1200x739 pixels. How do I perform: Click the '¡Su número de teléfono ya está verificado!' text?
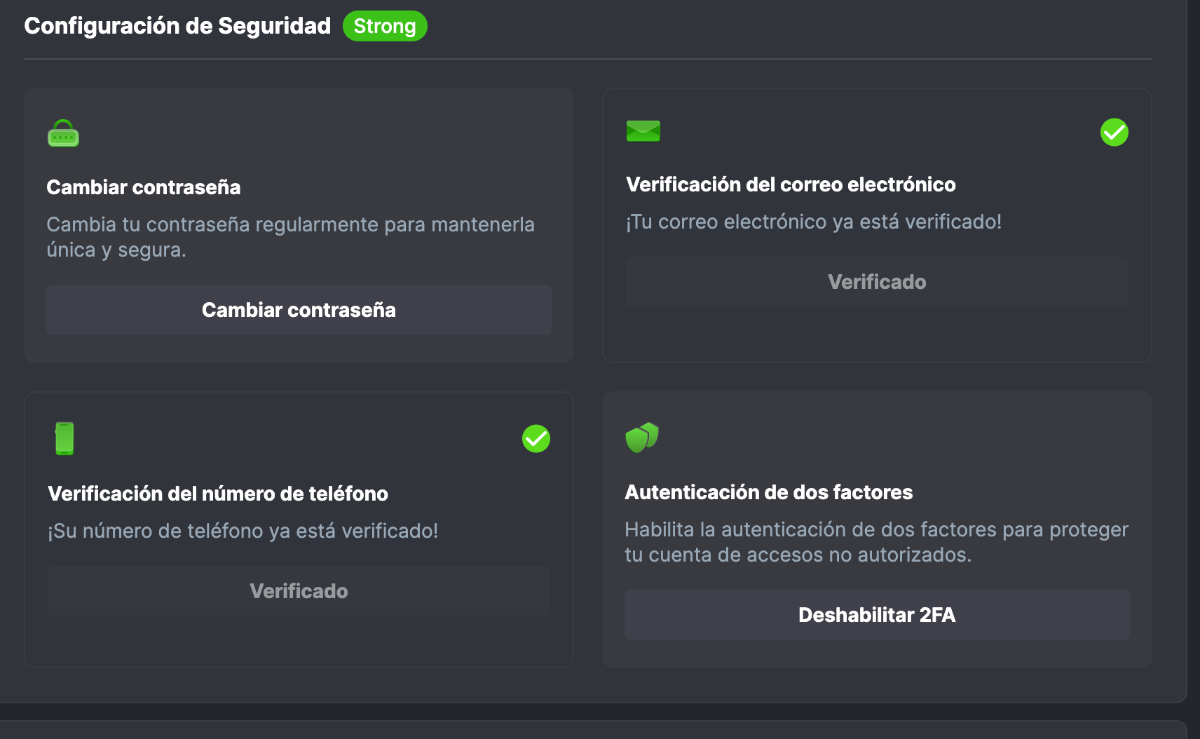pyautogui.click(x=243, y=530)
